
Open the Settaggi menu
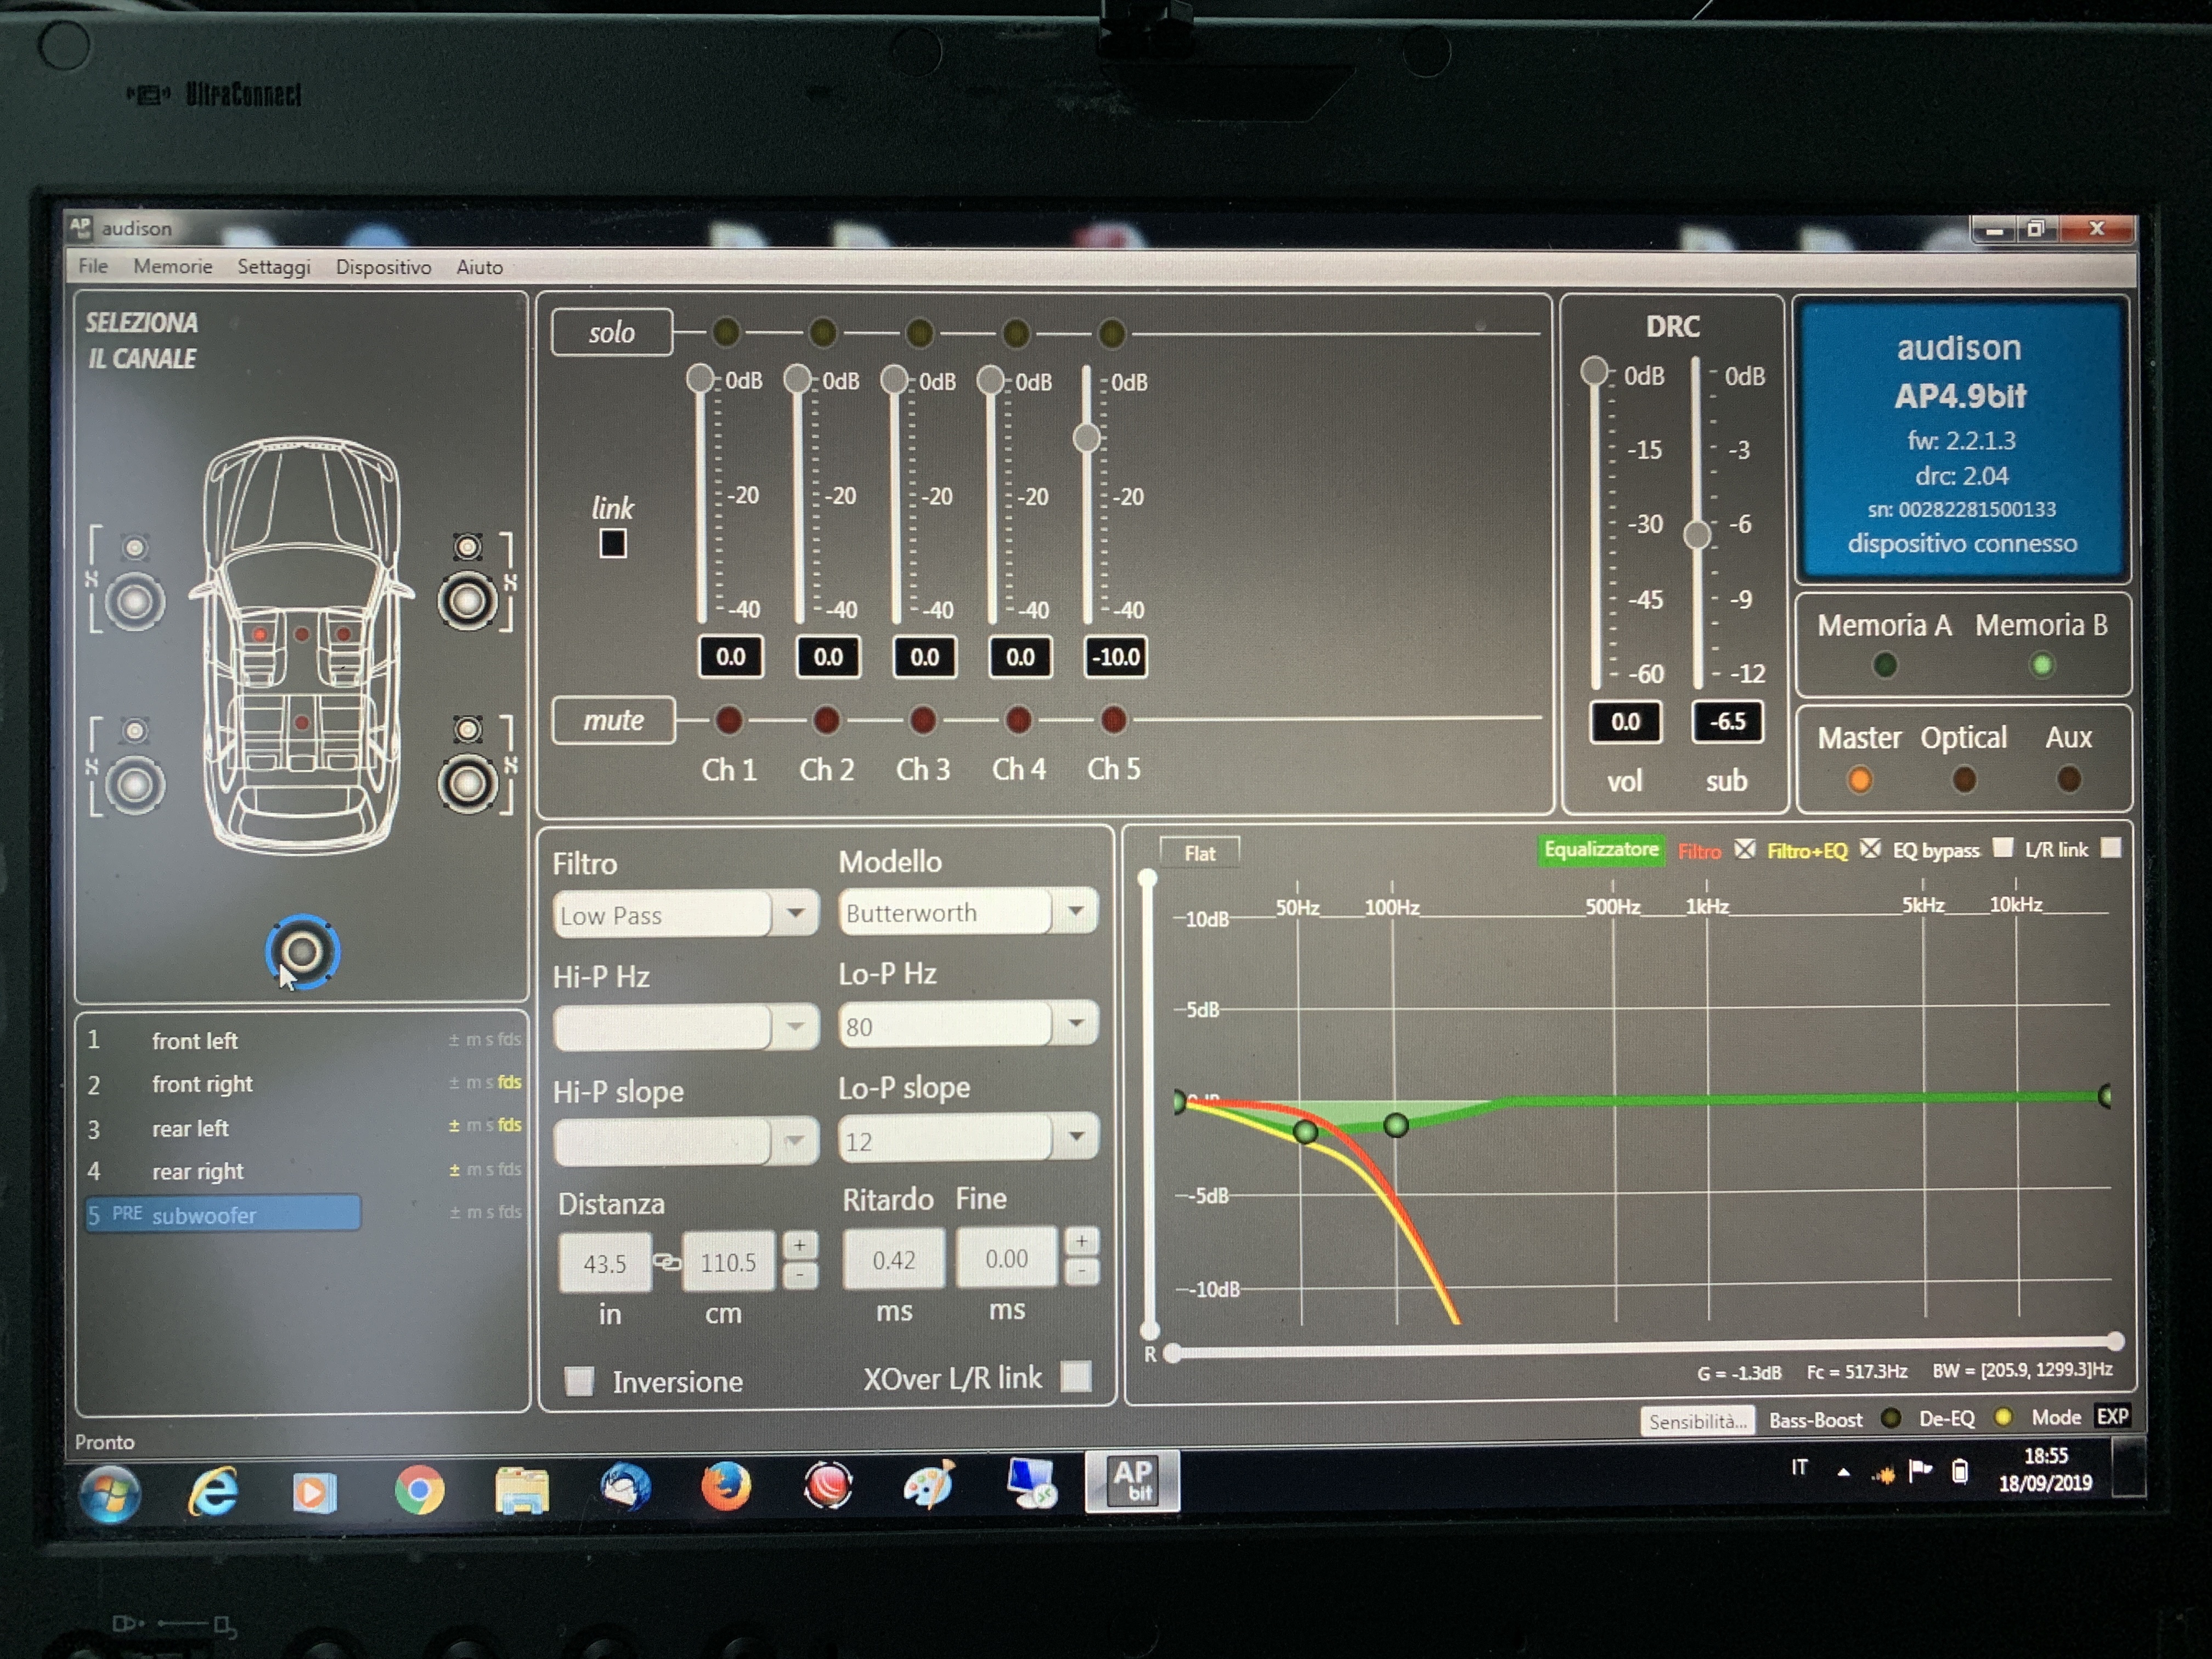(274, 267)
